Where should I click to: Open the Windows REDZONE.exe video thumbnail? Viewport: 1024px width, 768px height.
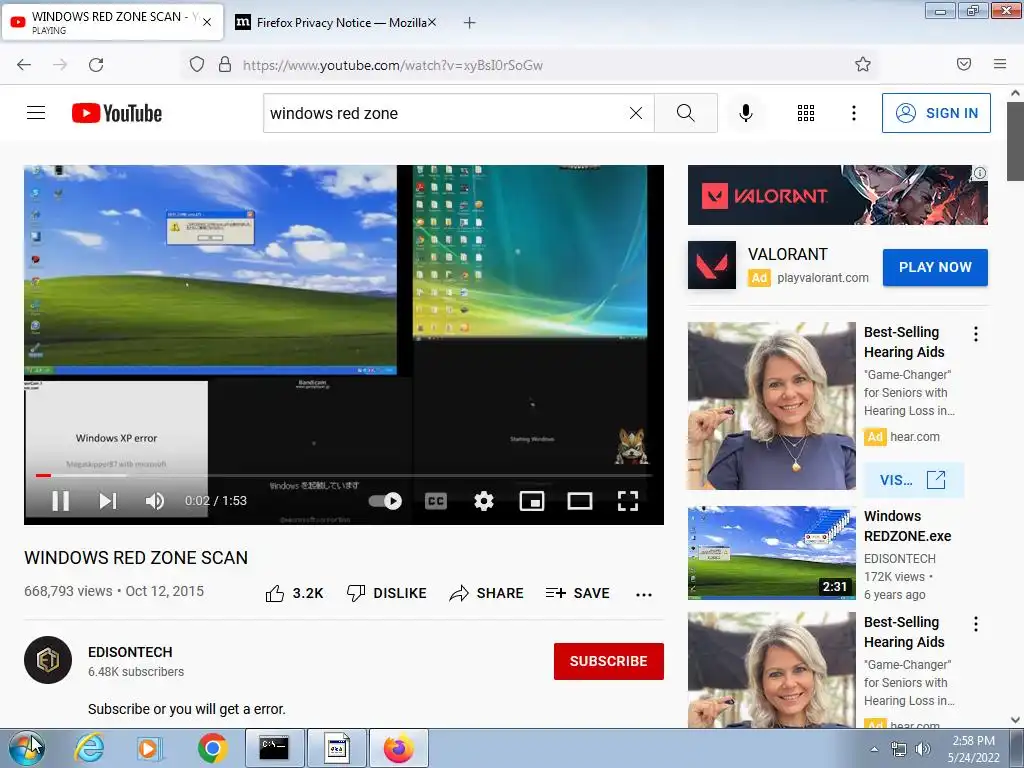[772, 552]
